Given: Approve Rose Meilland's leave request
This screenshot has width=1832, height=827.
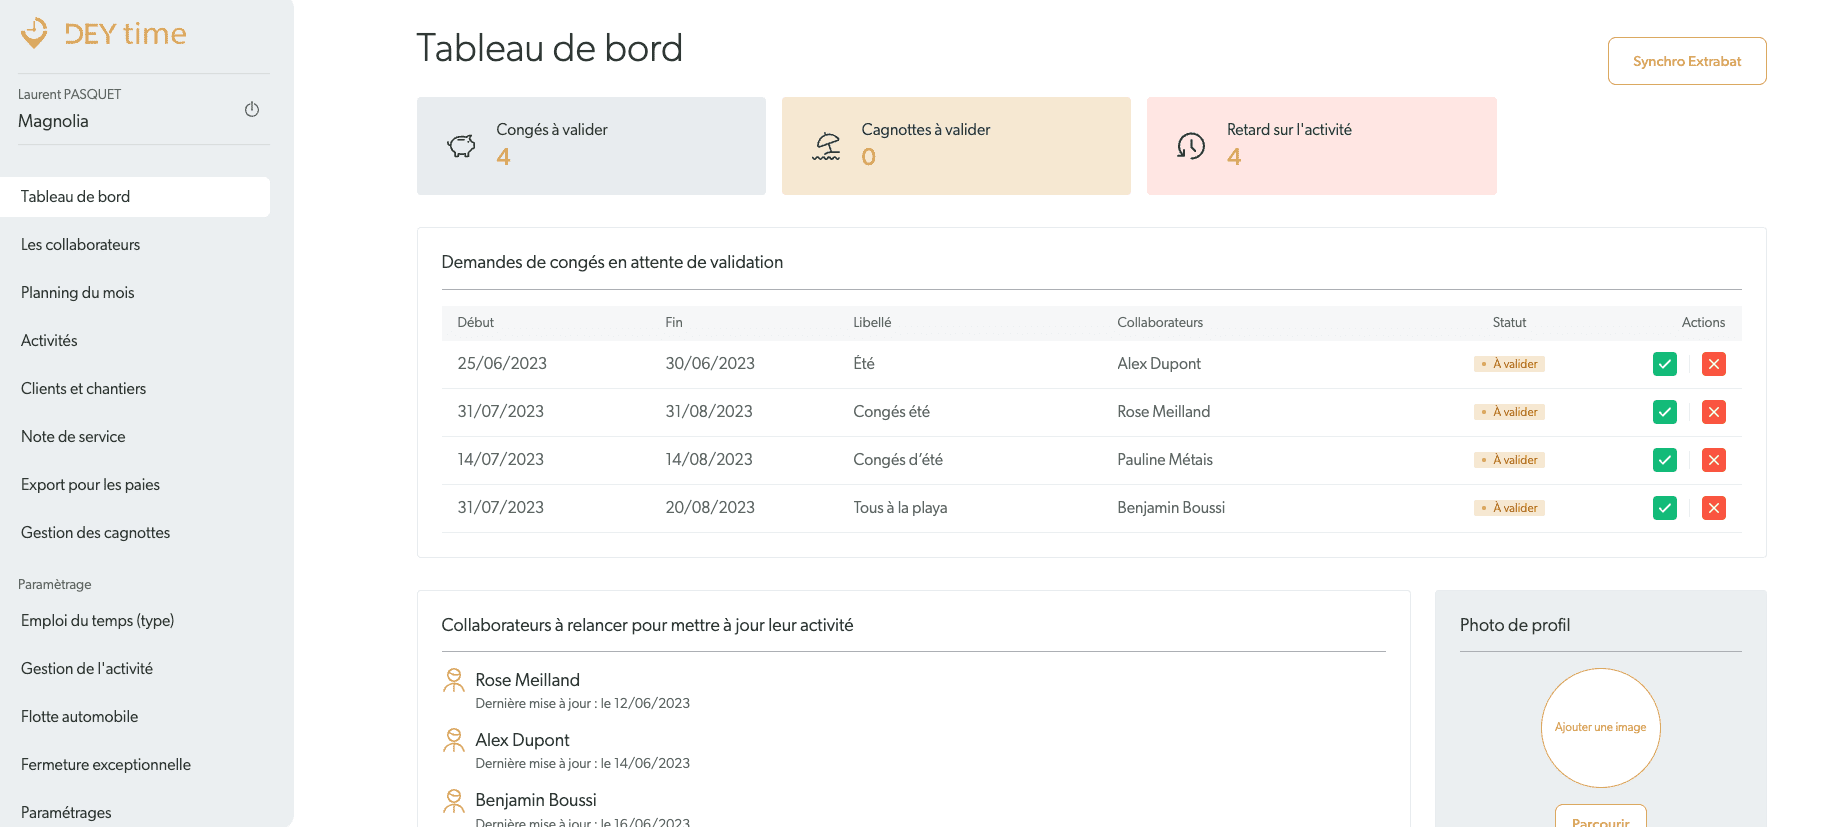Looking at the screenshot, I should point(1665,412).
